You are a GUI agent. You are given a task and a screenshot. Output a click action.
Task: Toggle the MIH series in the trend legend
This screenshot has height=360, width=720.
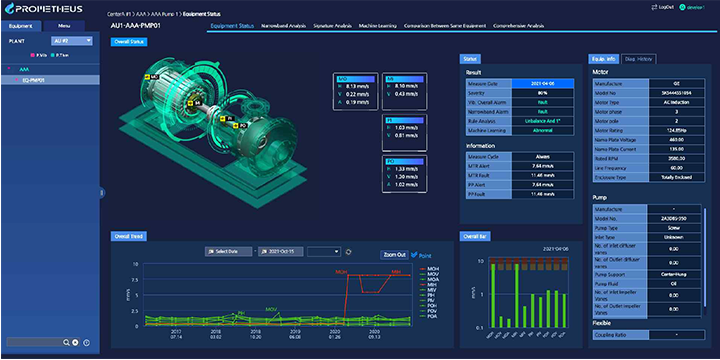click(429, 284)
